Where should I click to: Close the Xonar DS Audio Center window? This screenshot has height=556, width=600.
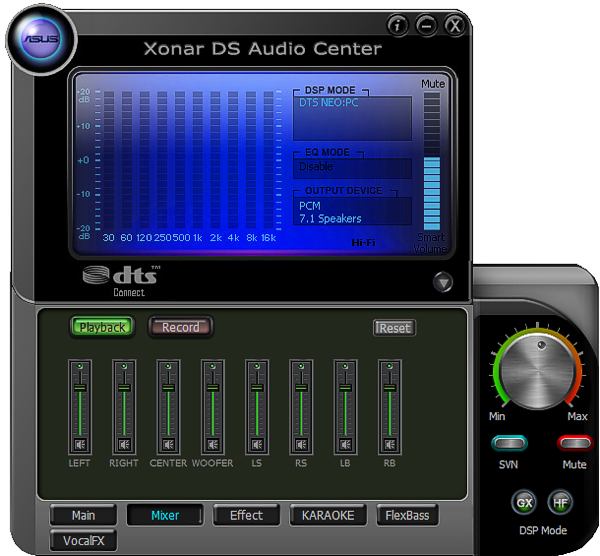point(455,26)
